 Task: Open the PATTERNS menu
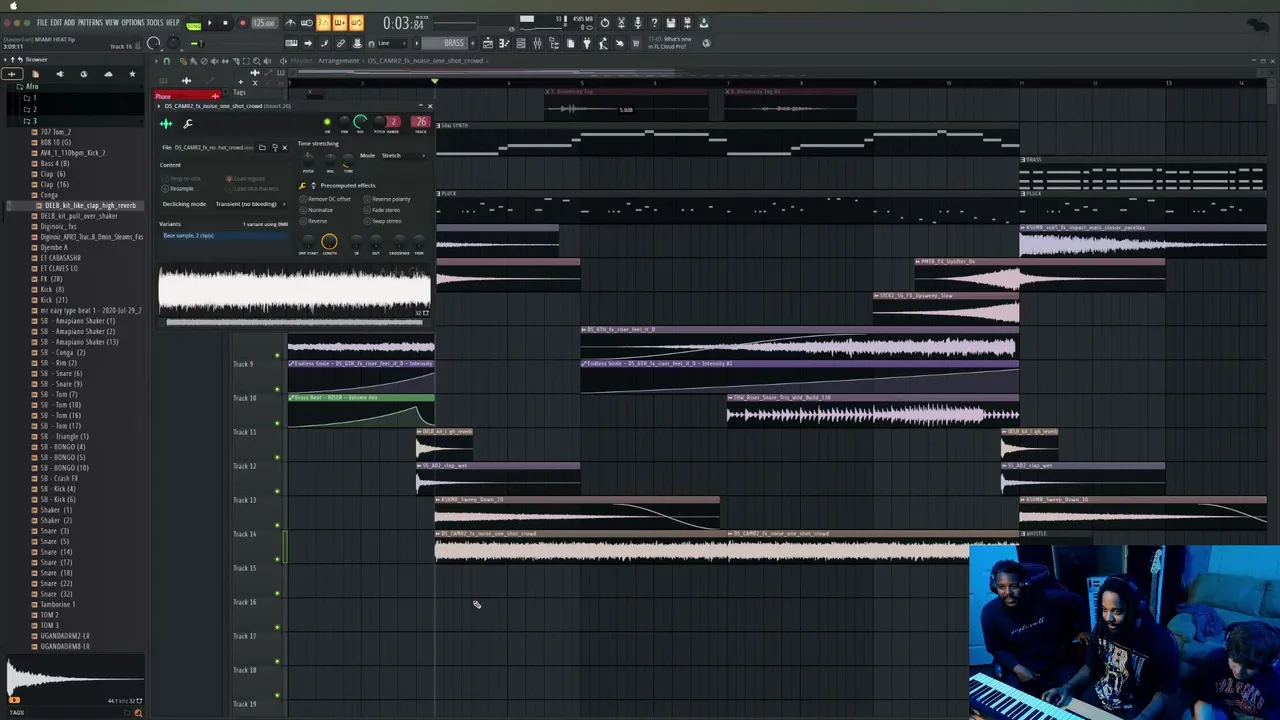pyautogui.click(x=90, y=22)
